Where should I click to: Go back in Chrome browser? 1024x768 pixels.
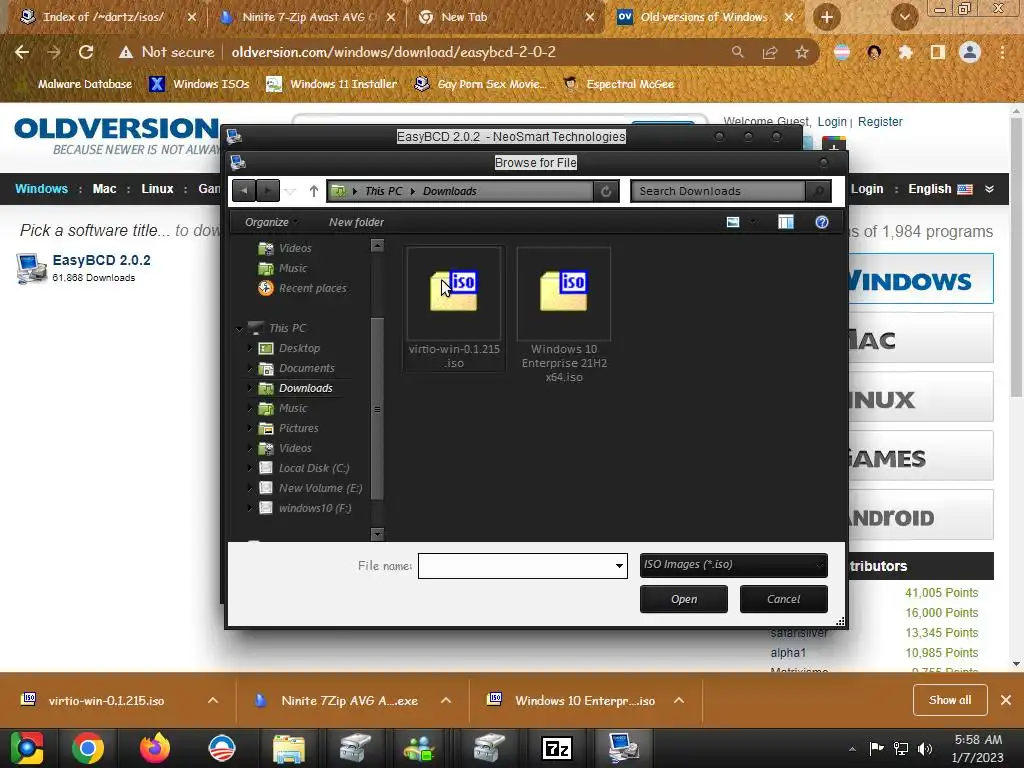[x=22, y=52]
